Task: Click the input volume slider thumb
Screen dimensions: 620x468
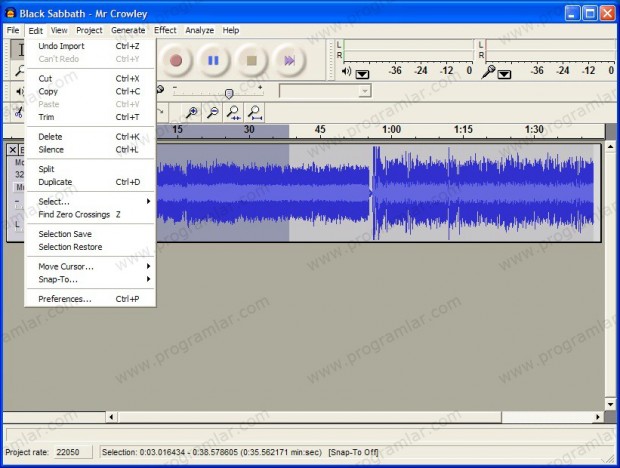Action: point(229,93)
